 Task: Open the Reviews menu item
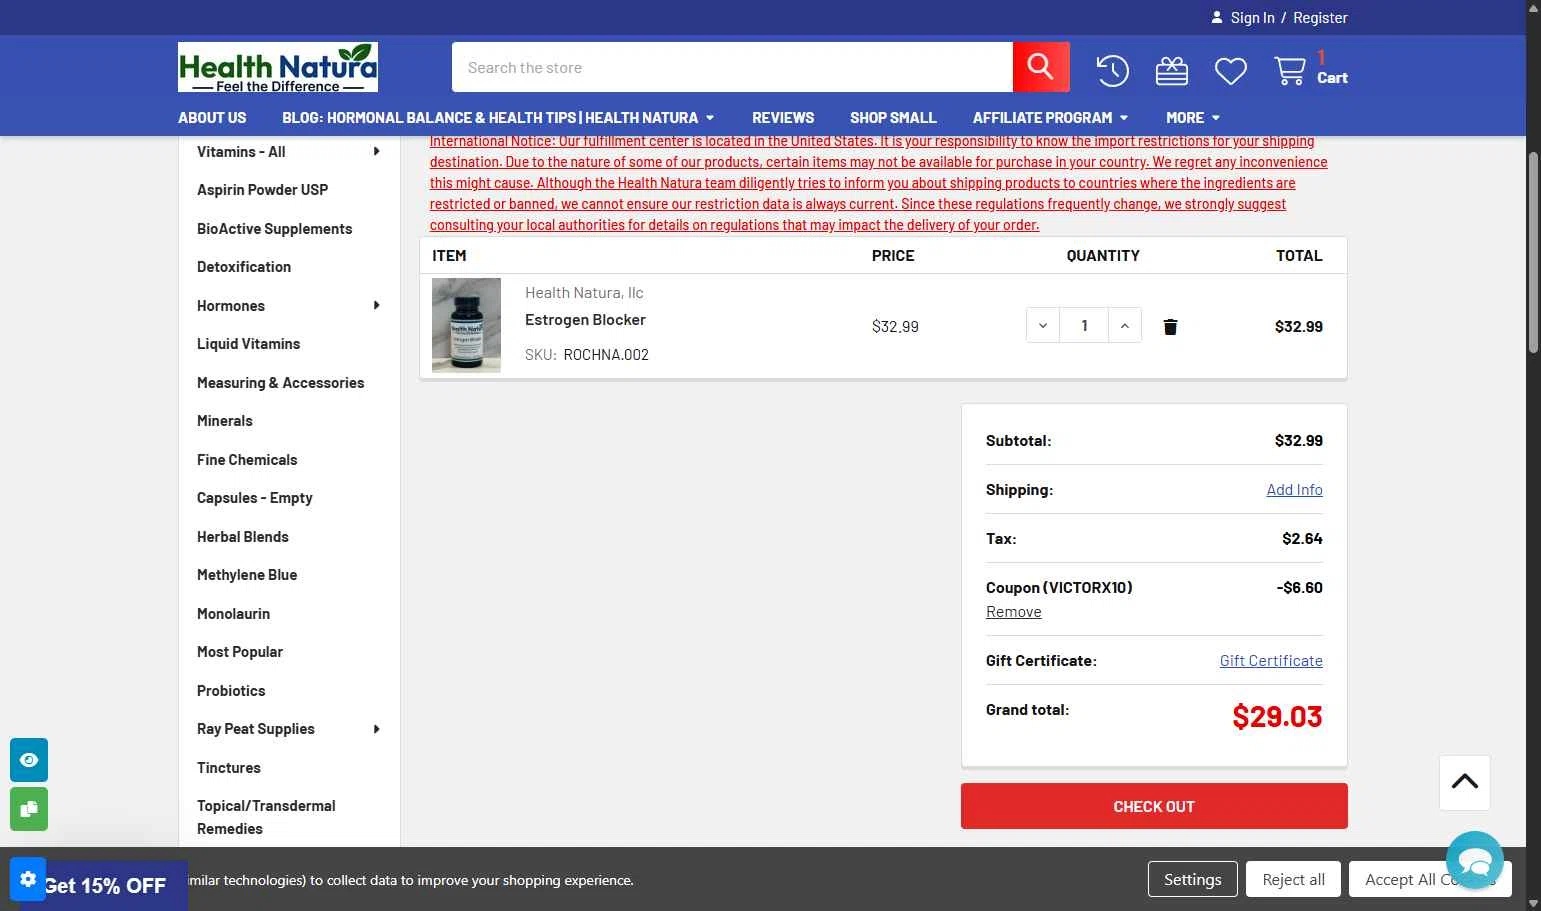(783, 118)
